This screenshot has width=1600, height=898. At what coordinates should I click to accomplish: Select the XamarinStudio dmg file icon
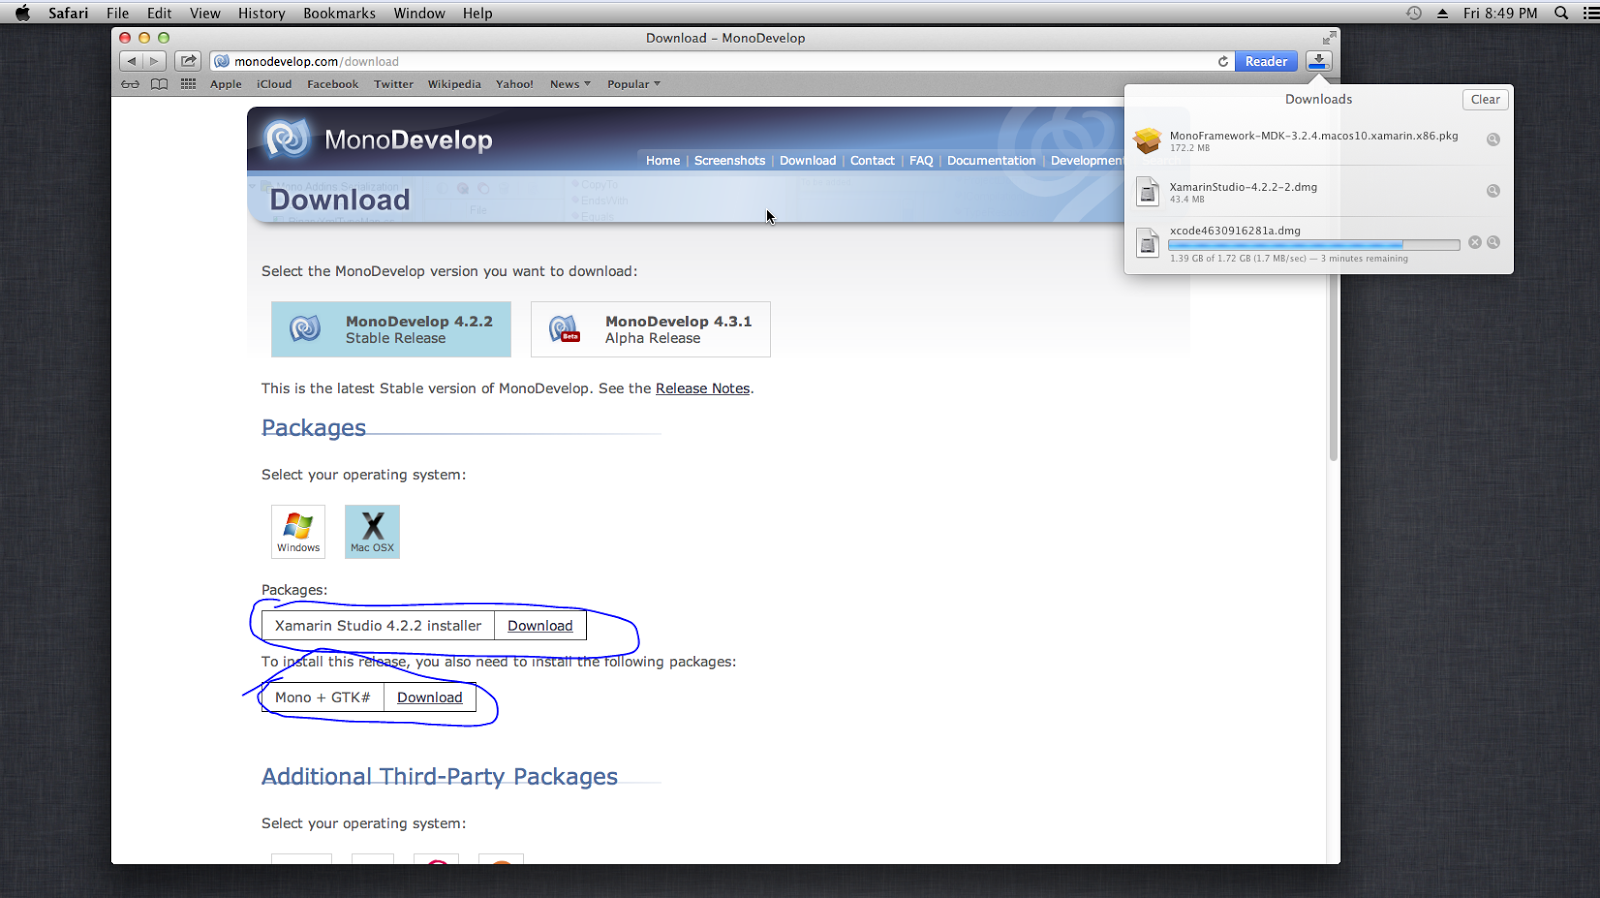pyautogui.click(x=1148, y=191)
